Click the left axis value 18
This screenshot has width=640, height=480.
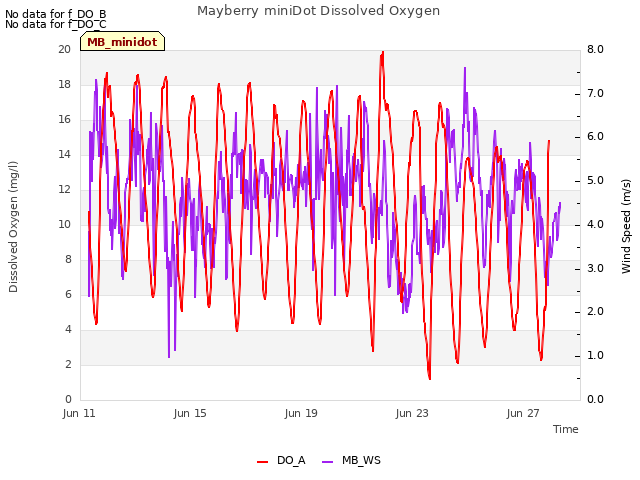coord(64,84)
